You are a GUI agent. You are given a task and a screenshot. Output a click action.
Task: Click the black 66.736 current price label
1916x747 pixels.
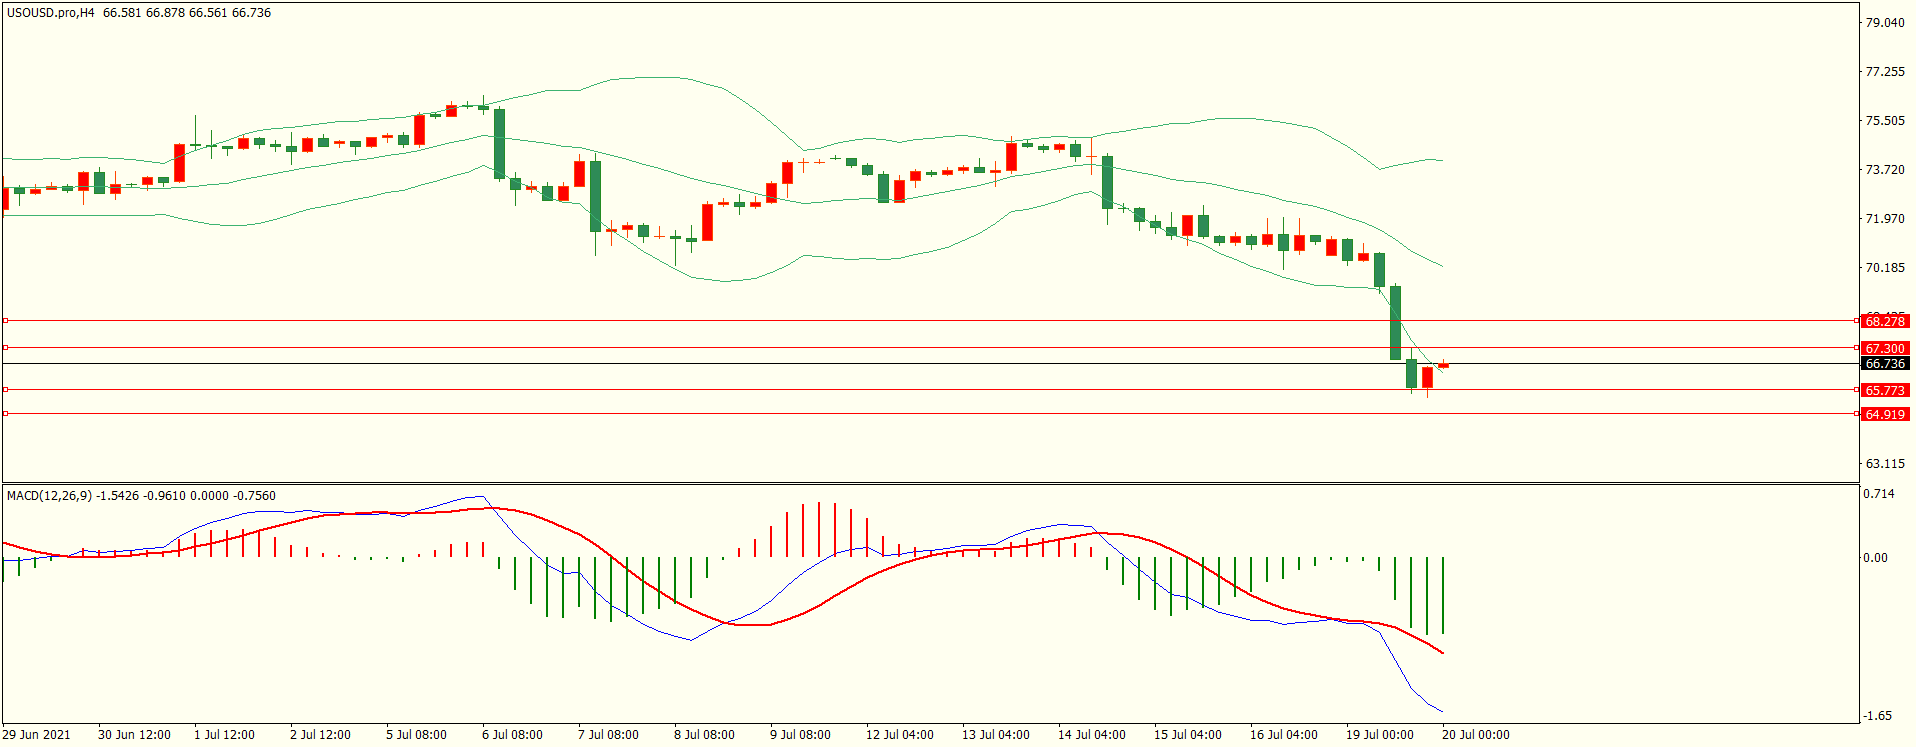[1885, 364]
